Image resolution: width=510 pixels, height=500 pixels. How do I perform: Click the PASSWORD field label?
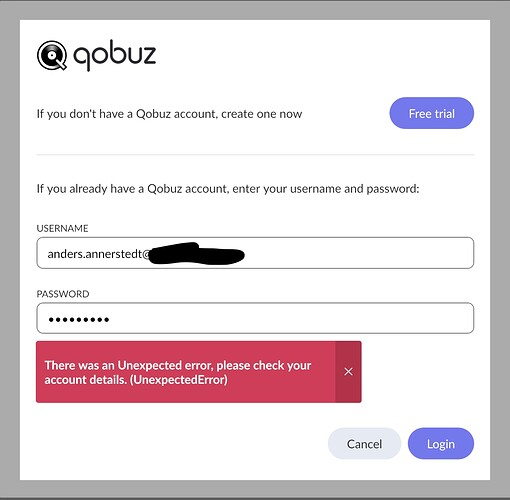[63, 294]
